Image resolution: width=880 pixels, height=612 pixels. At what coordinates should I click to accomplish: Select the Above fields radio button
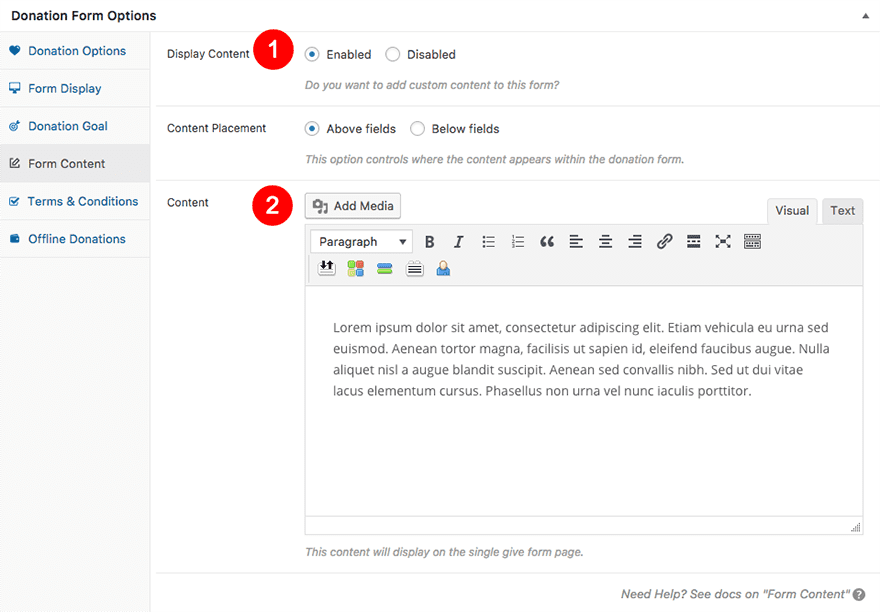[313, 129]
